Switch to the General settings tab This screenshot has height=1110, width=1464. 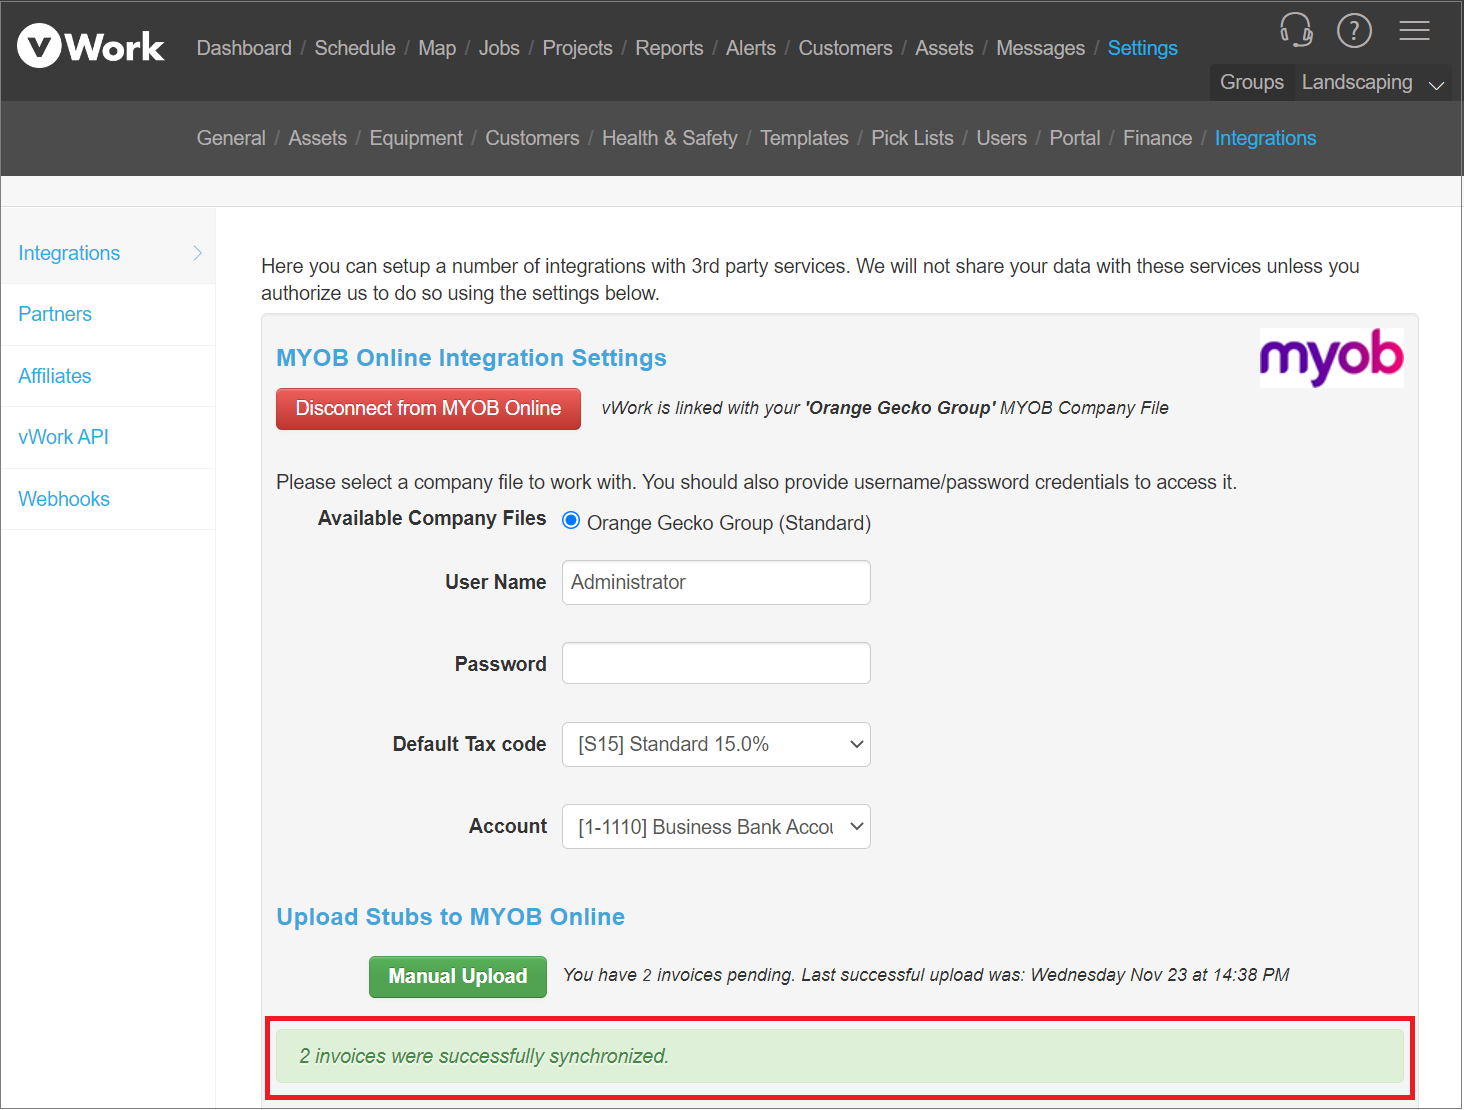(231, 138)
